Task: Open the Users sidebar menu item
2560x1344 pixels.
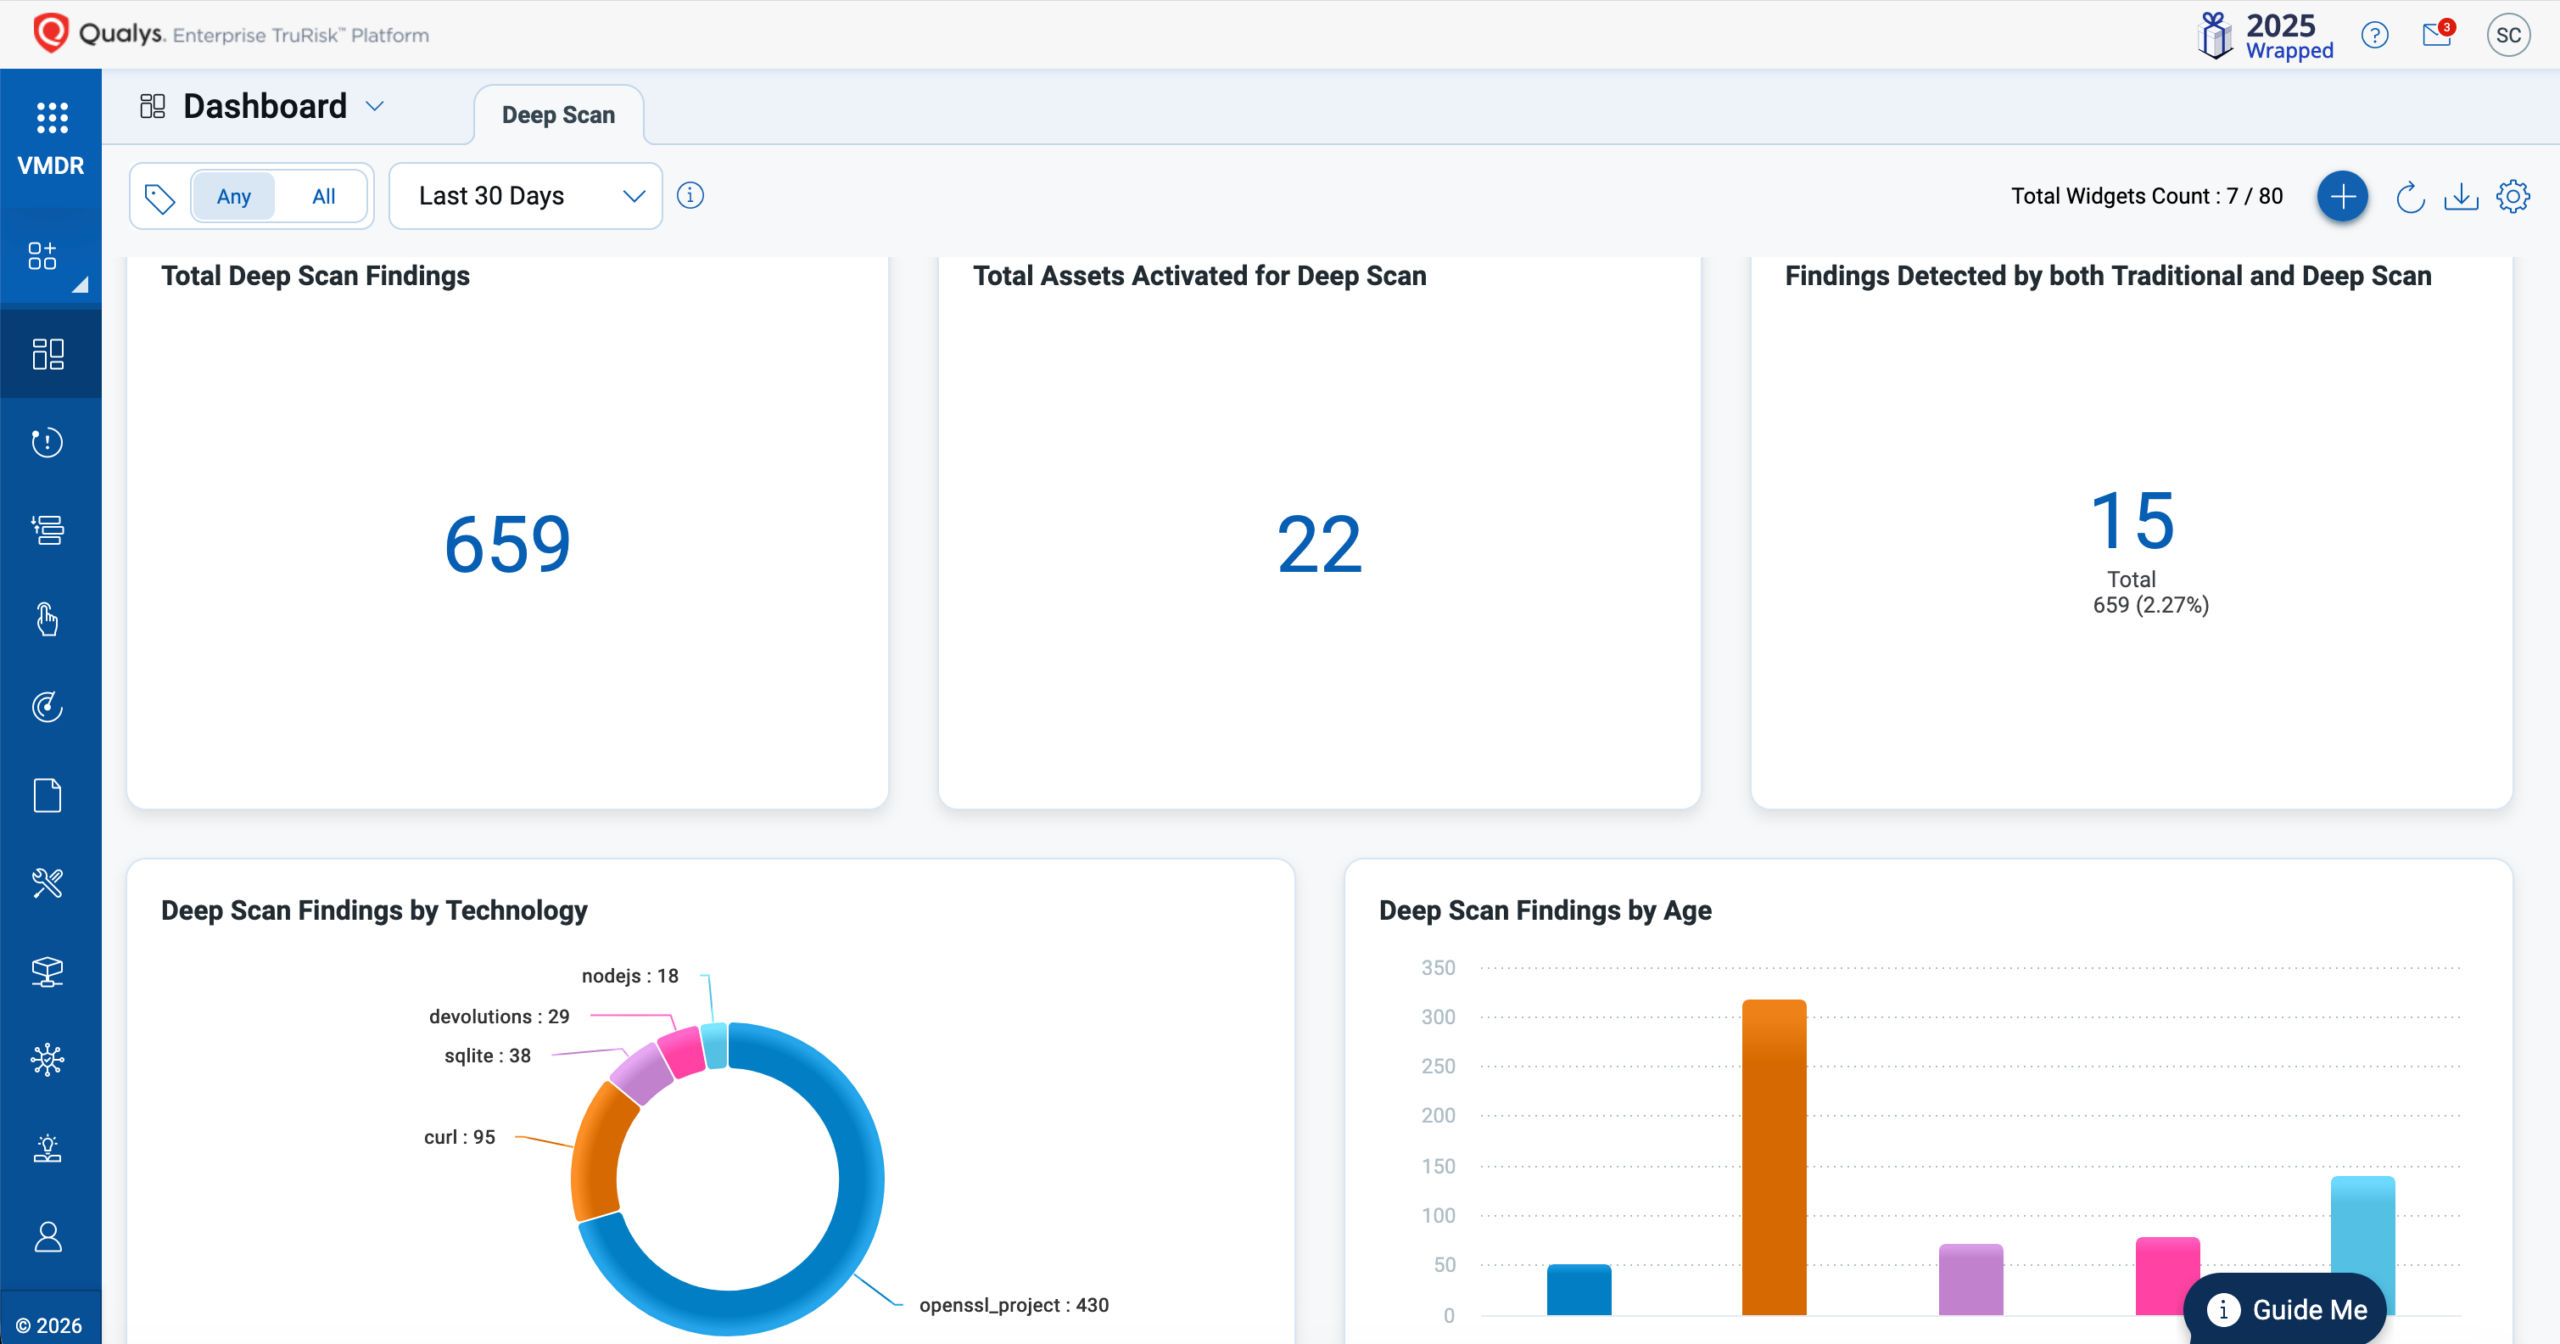Action: [x=48, y=1237]
